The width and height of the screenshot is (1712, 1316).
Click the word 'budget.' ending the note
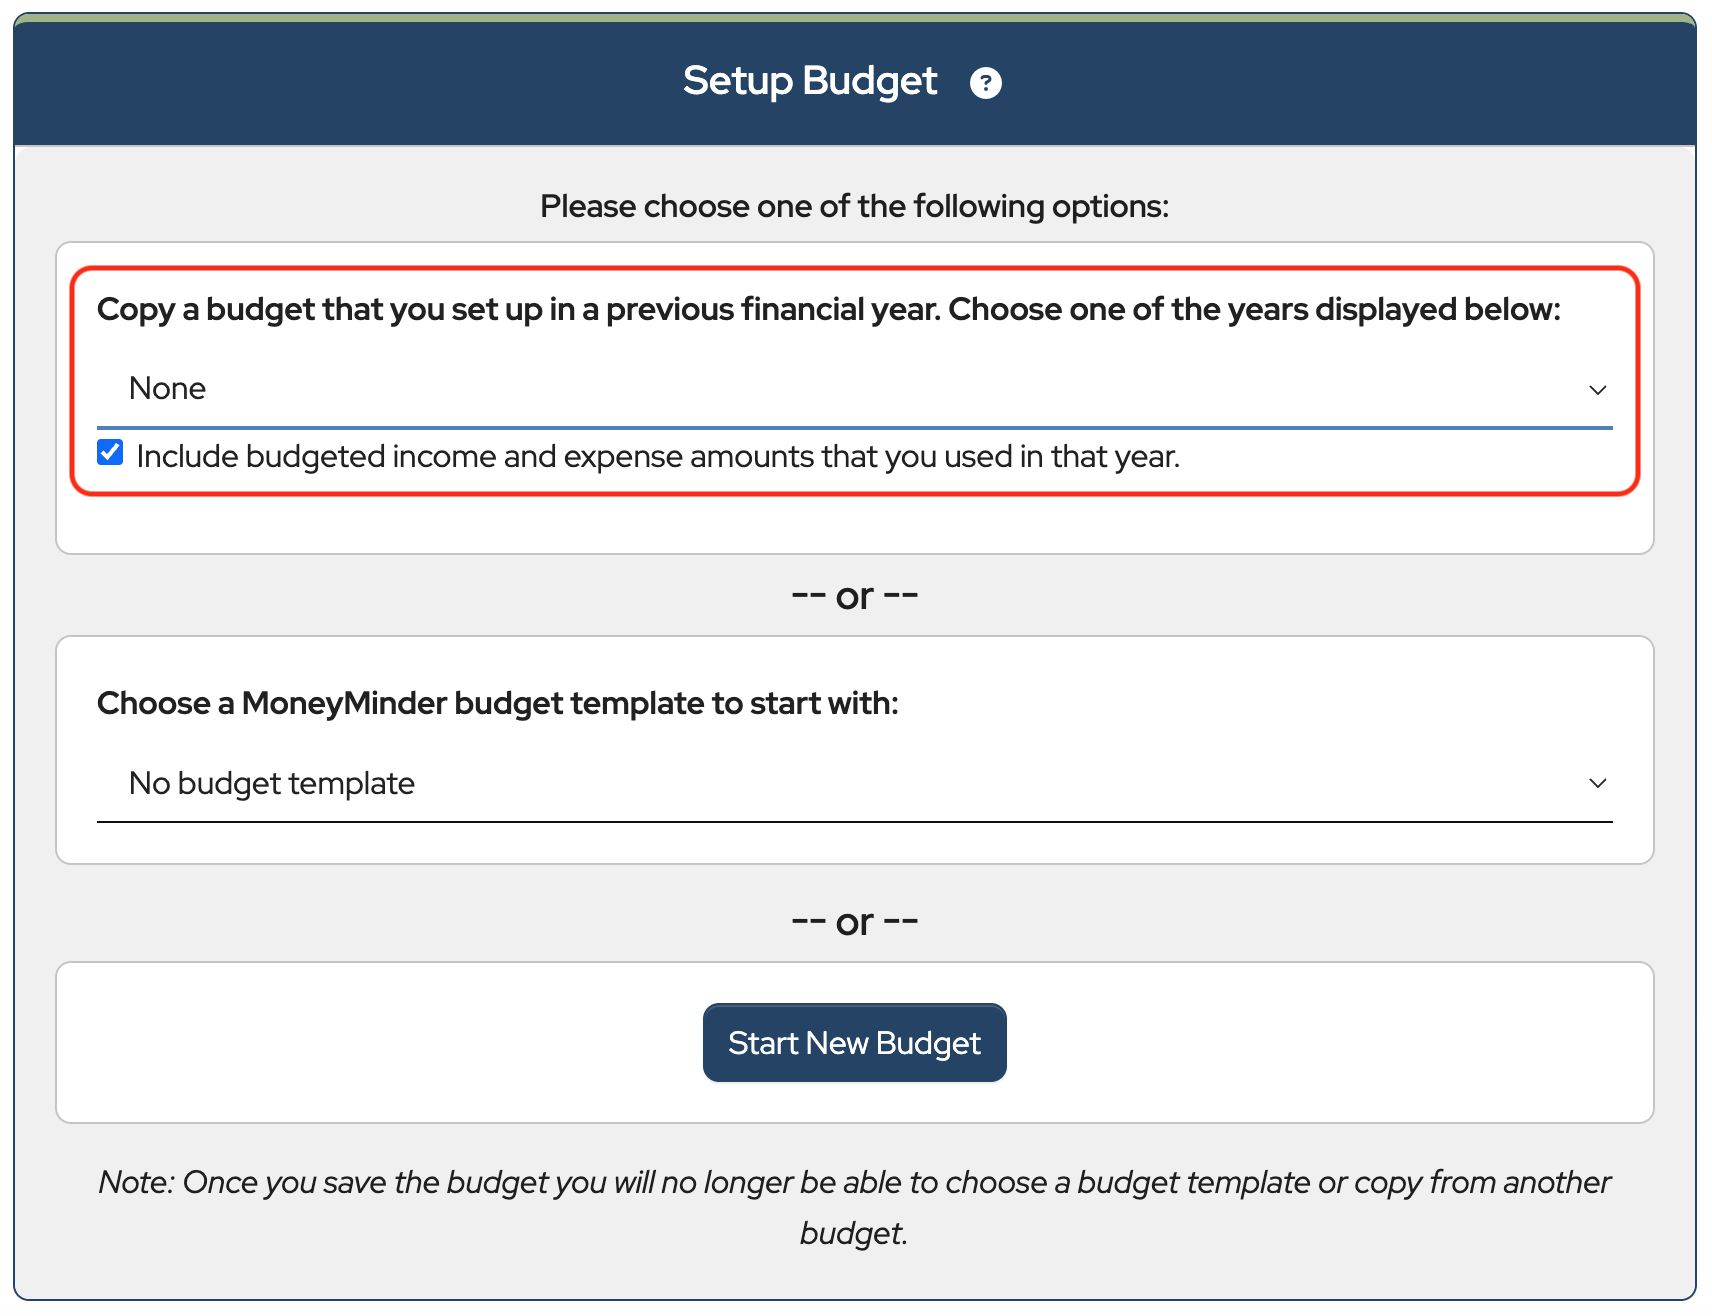(x=853, y=1234)
